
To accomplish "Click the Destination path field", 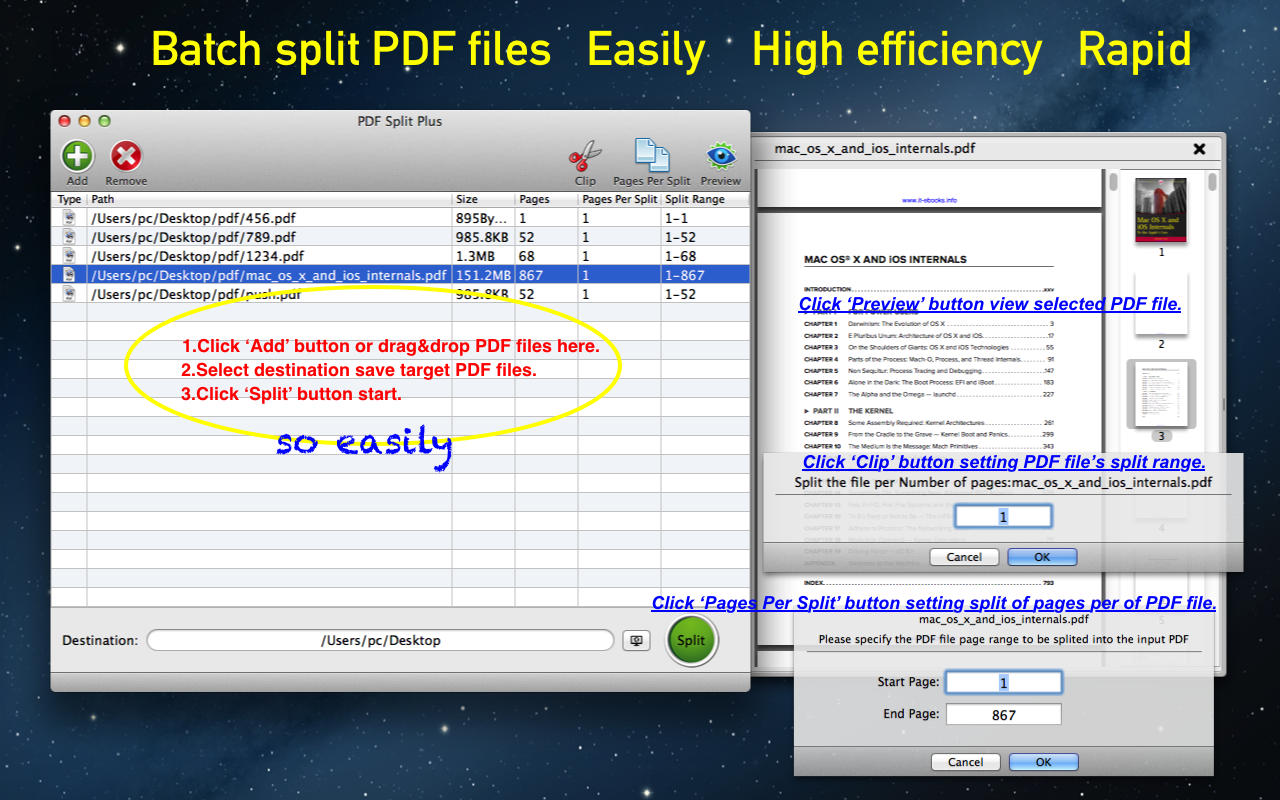I will point(380,640).
